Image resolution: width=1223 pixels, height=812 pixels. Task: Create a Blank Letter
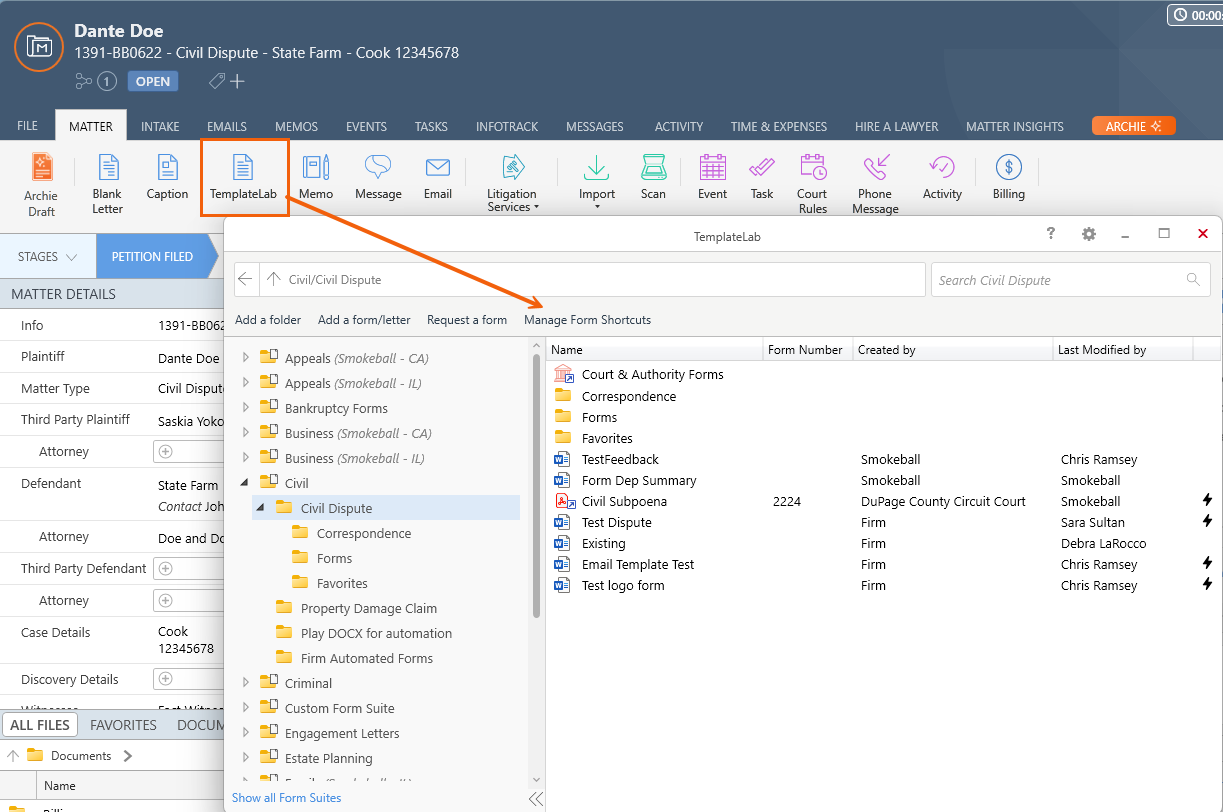click(107, 184)
